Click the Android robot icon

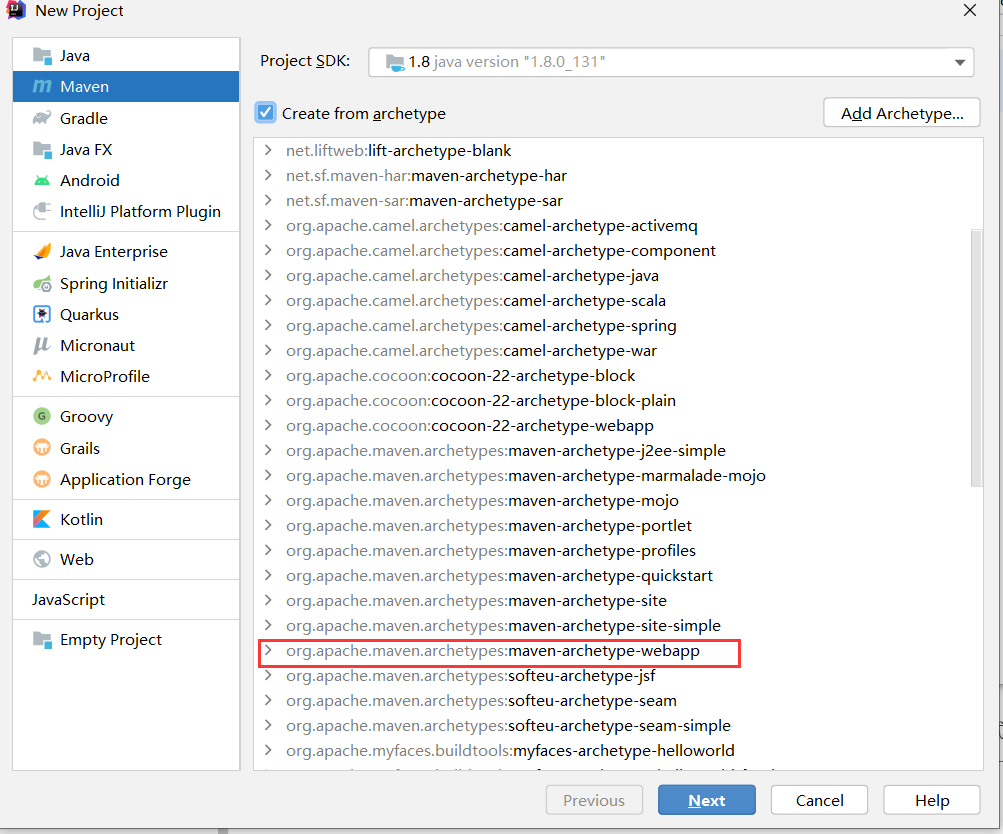point(42,180)
